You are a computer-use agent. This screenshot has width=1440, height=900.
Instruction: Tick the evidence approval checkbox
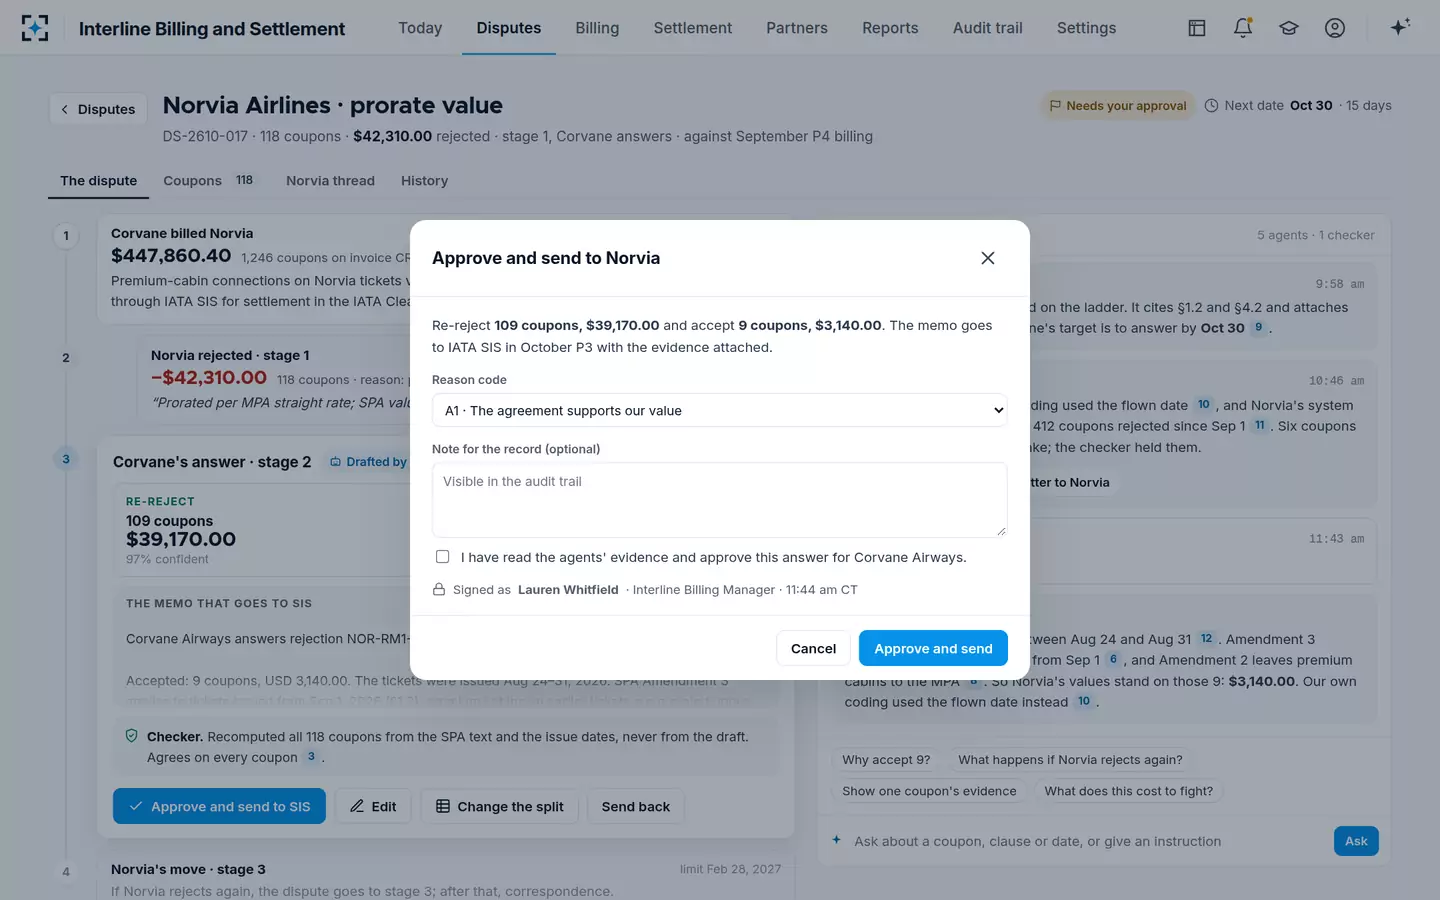click(x=442, y=557)
